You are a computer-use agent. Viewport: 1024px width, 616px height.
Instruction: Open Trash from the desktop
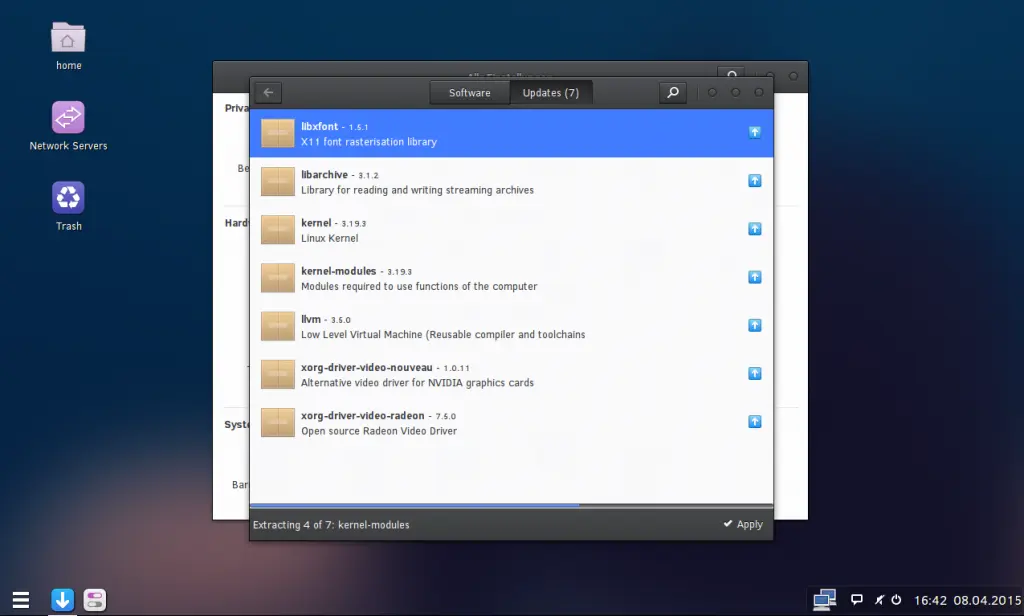(67, 197)
